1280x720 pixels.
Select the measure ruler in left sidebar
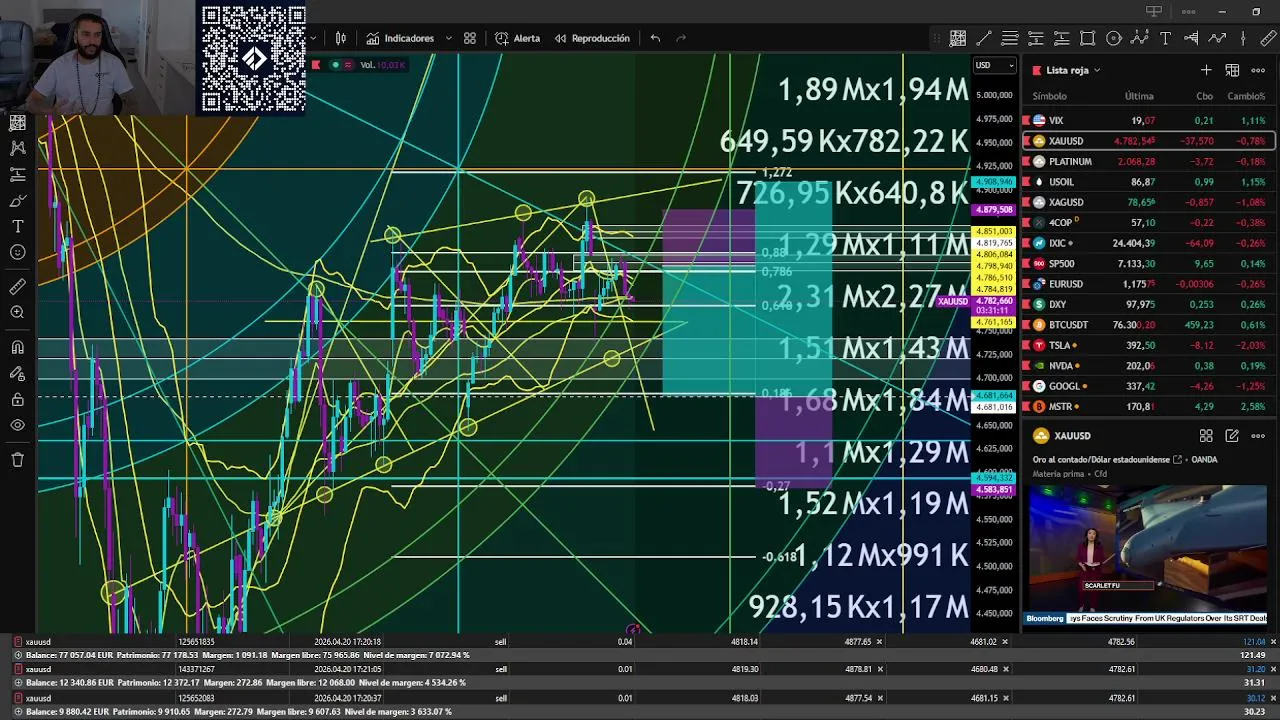(x=17, y=286)
